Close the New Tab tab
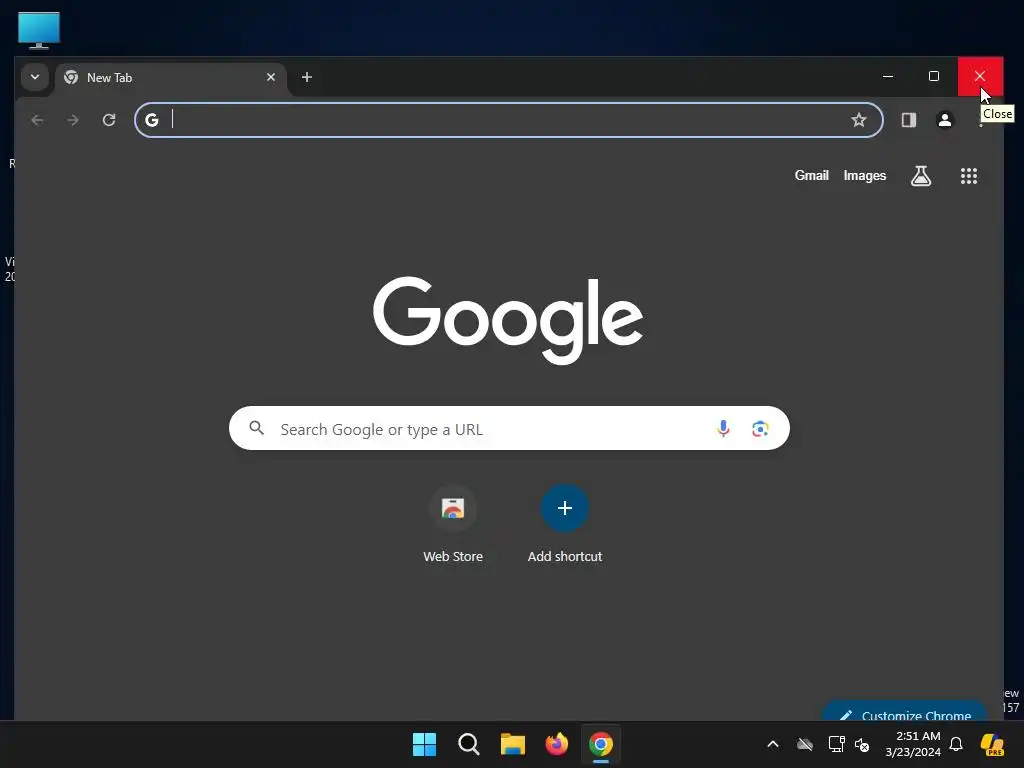This screenshot has height=768, width=1024. [x=271, y=77]
